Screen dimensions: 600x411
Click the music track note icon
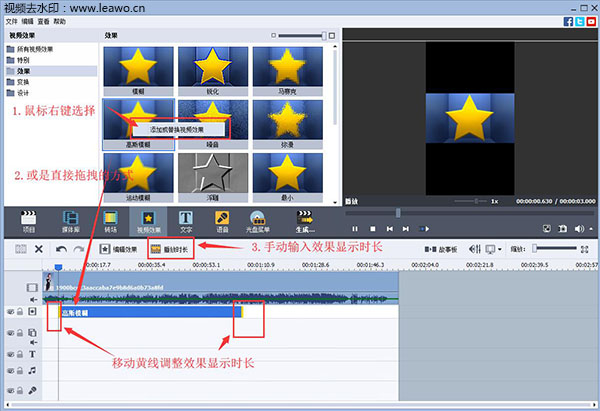tap(33, 370)
